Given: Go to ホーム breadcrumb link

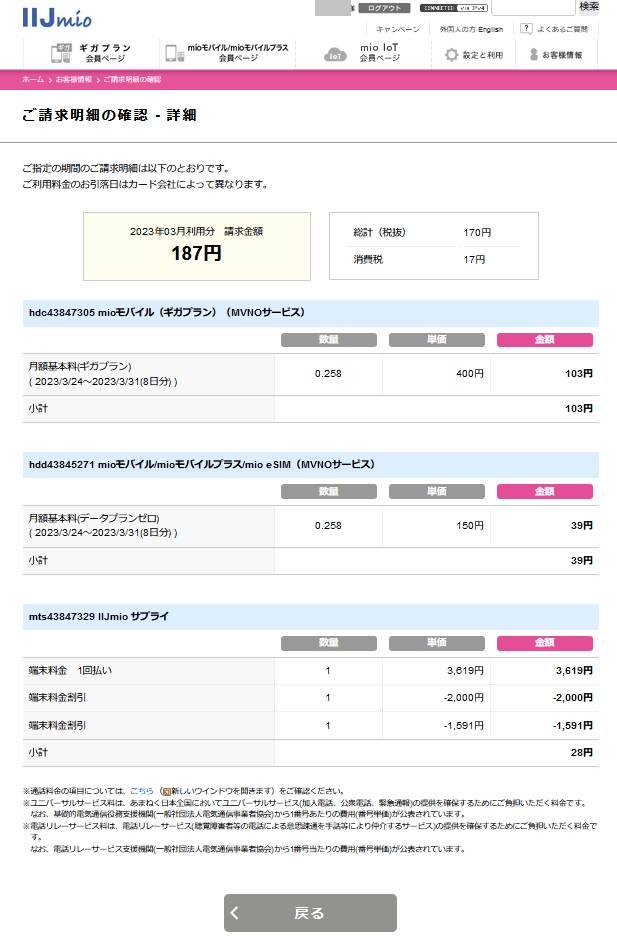Looking at the screenshot, I should [x=33, y=78].
